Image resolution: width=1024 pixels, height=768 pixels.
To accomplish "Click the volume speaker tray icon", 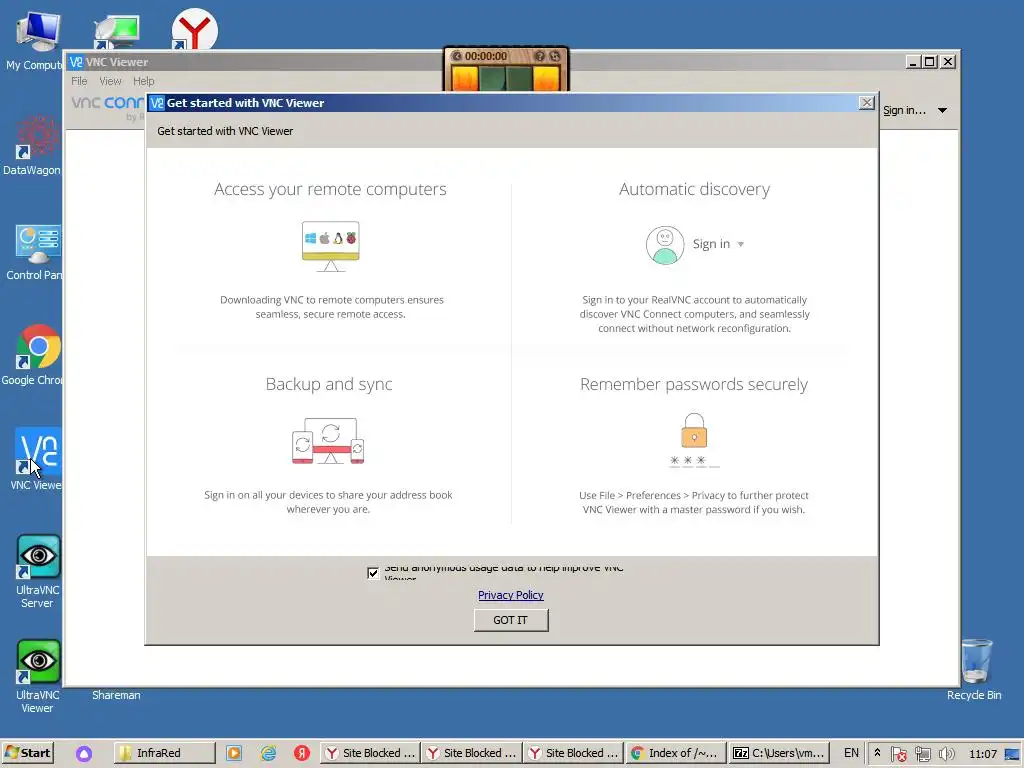I will point(946,754).
